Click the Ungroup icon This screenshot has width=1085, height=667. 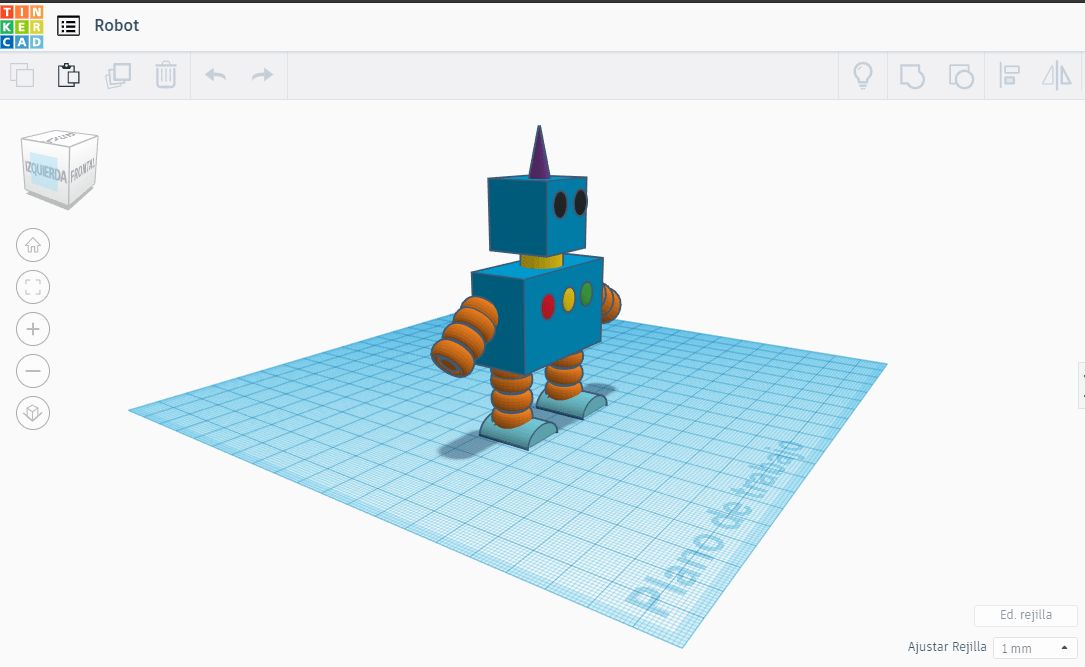click(961, 75)
